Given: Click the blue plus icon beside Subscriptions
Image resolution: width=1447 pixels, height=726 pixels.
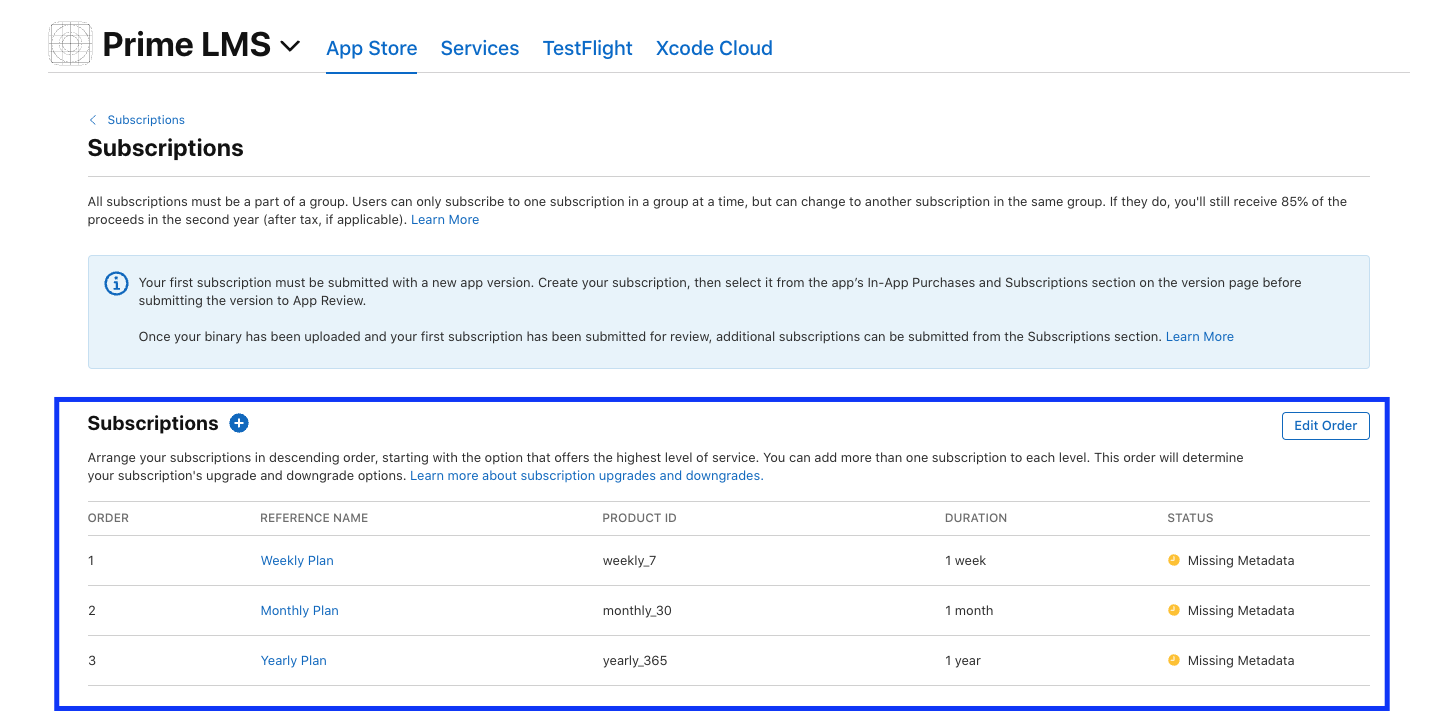Looking at the screenshot, I should point(238,423).
